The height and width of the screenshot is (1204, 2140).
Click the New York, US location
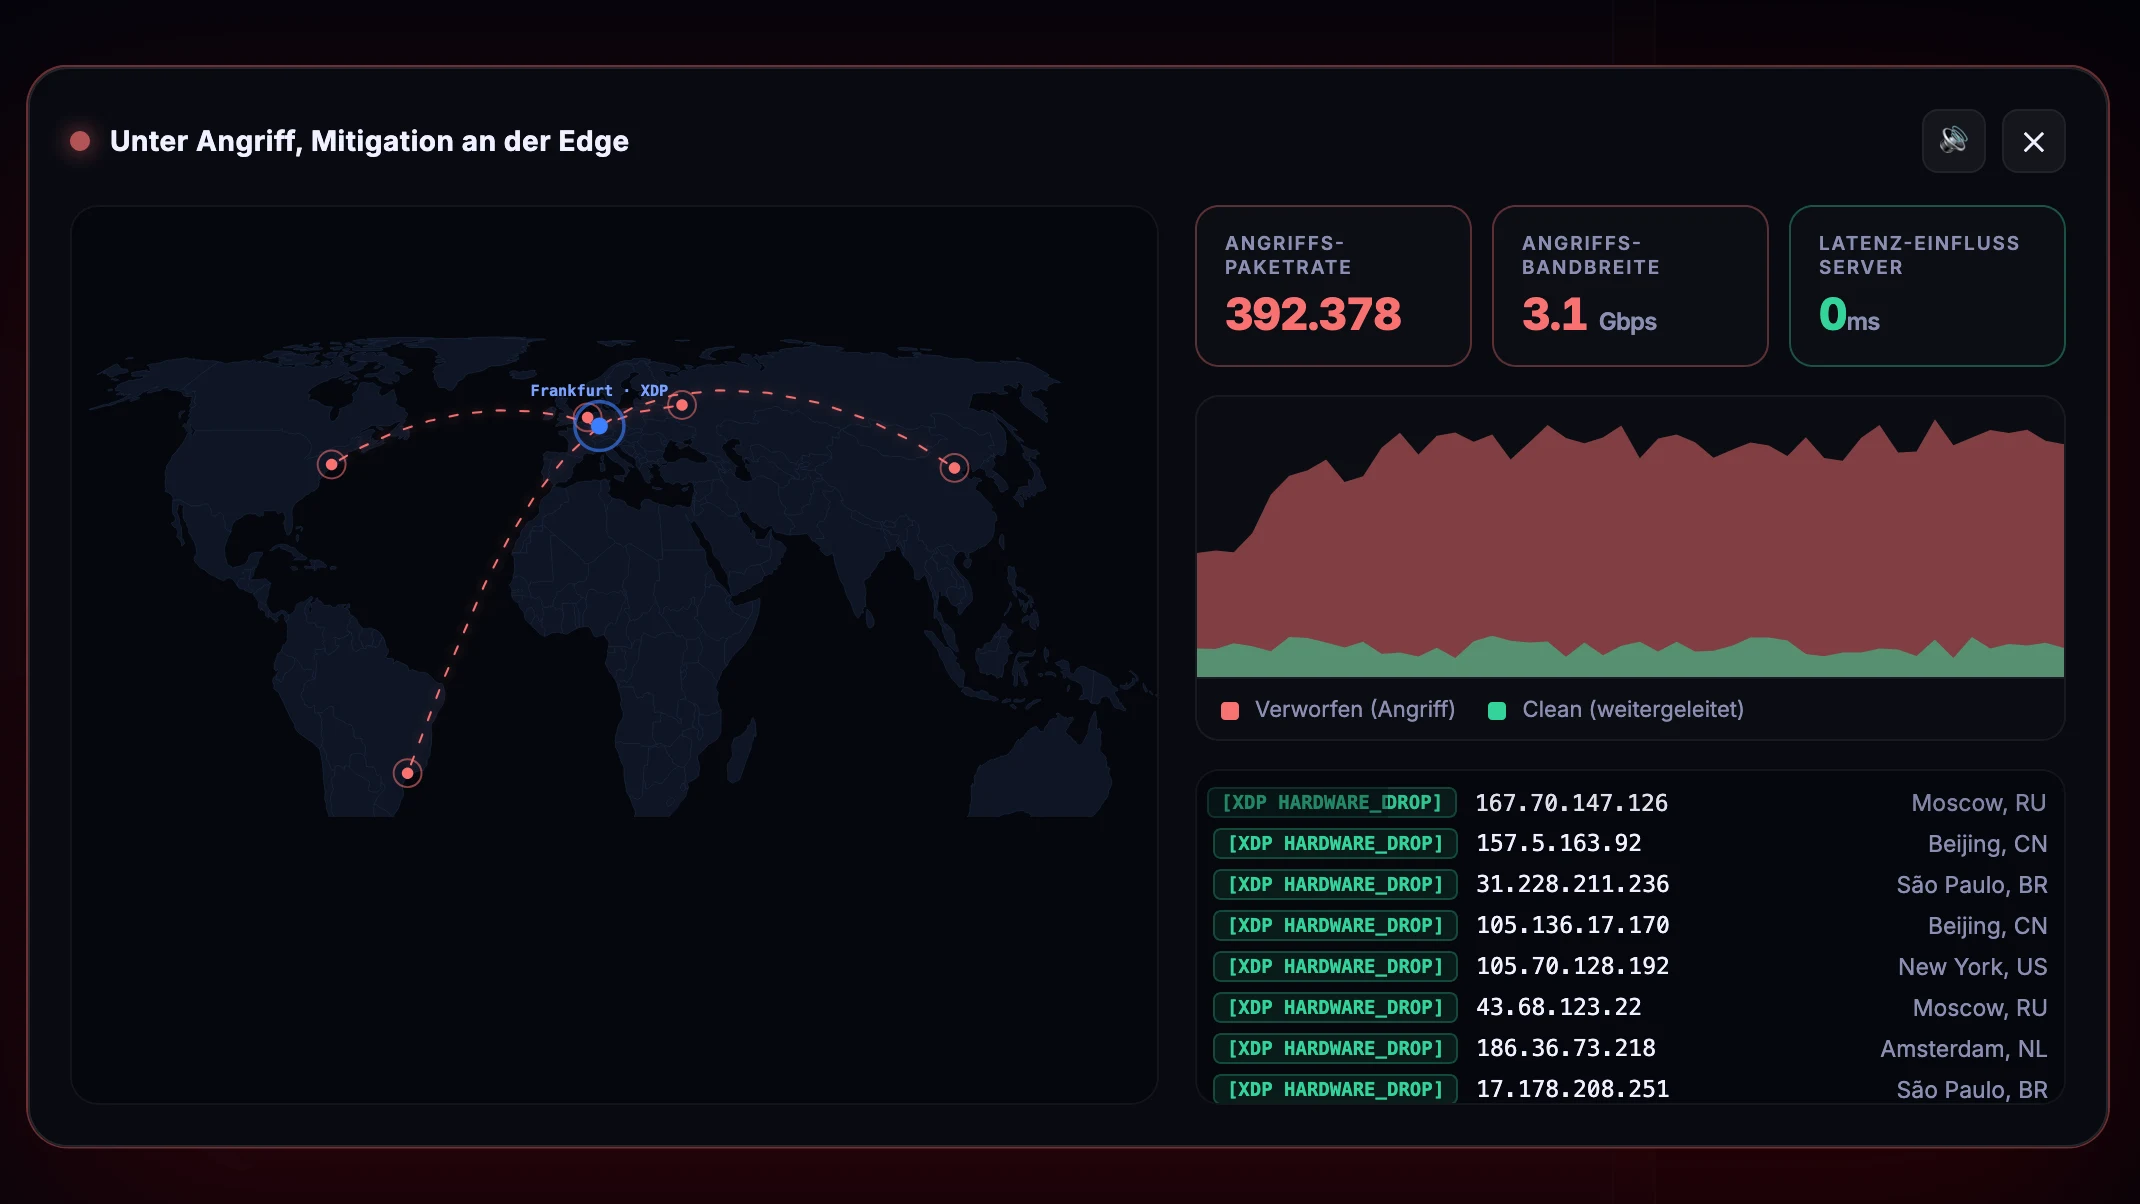[x=1972, y=967]
